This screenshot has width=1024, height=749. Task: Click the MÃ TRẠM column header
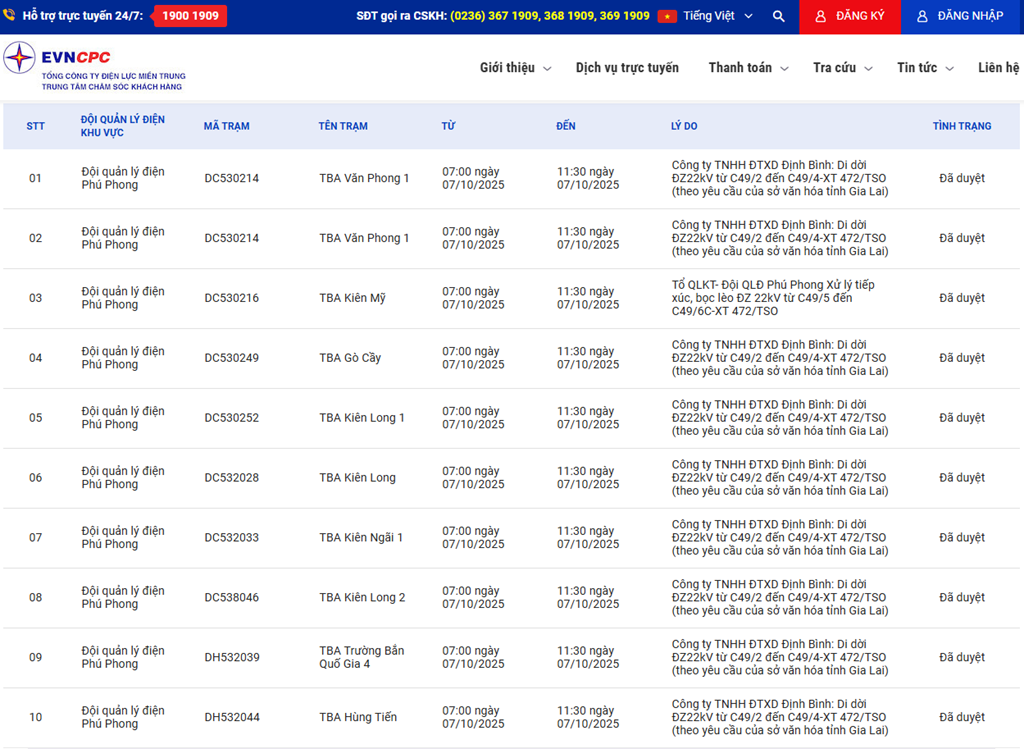click(x=226, y=126)
